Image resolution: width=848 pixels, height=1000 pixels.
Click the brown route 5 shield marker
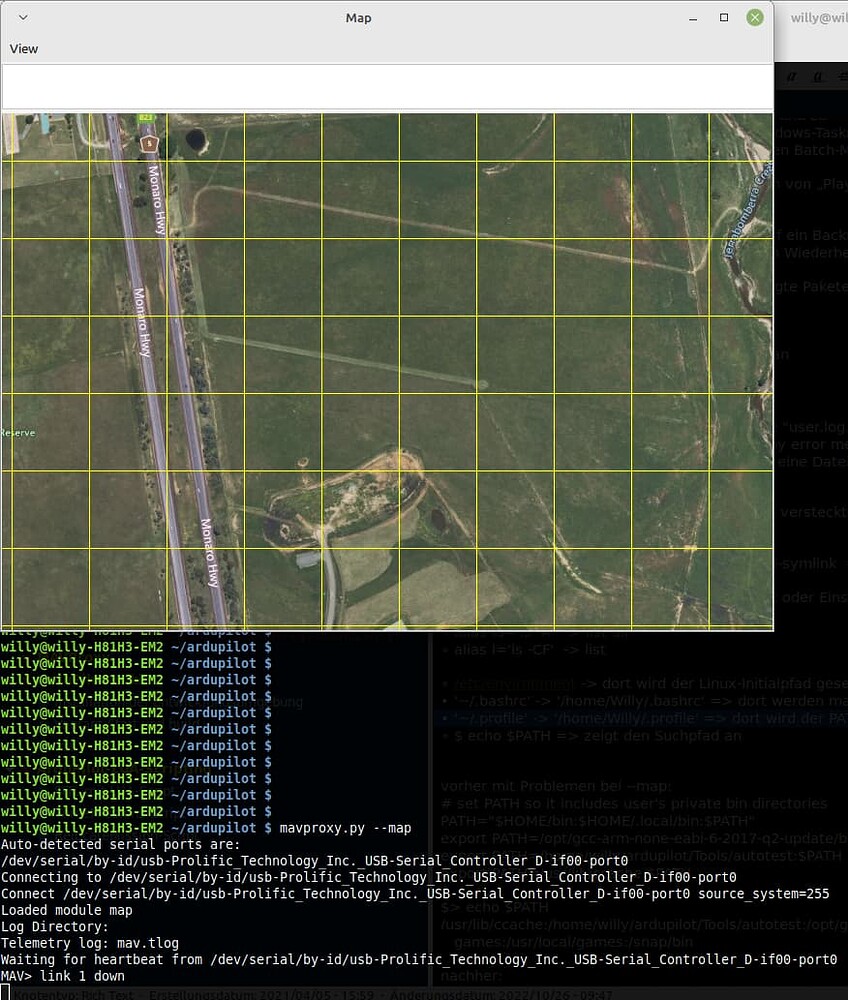point(149,143)
